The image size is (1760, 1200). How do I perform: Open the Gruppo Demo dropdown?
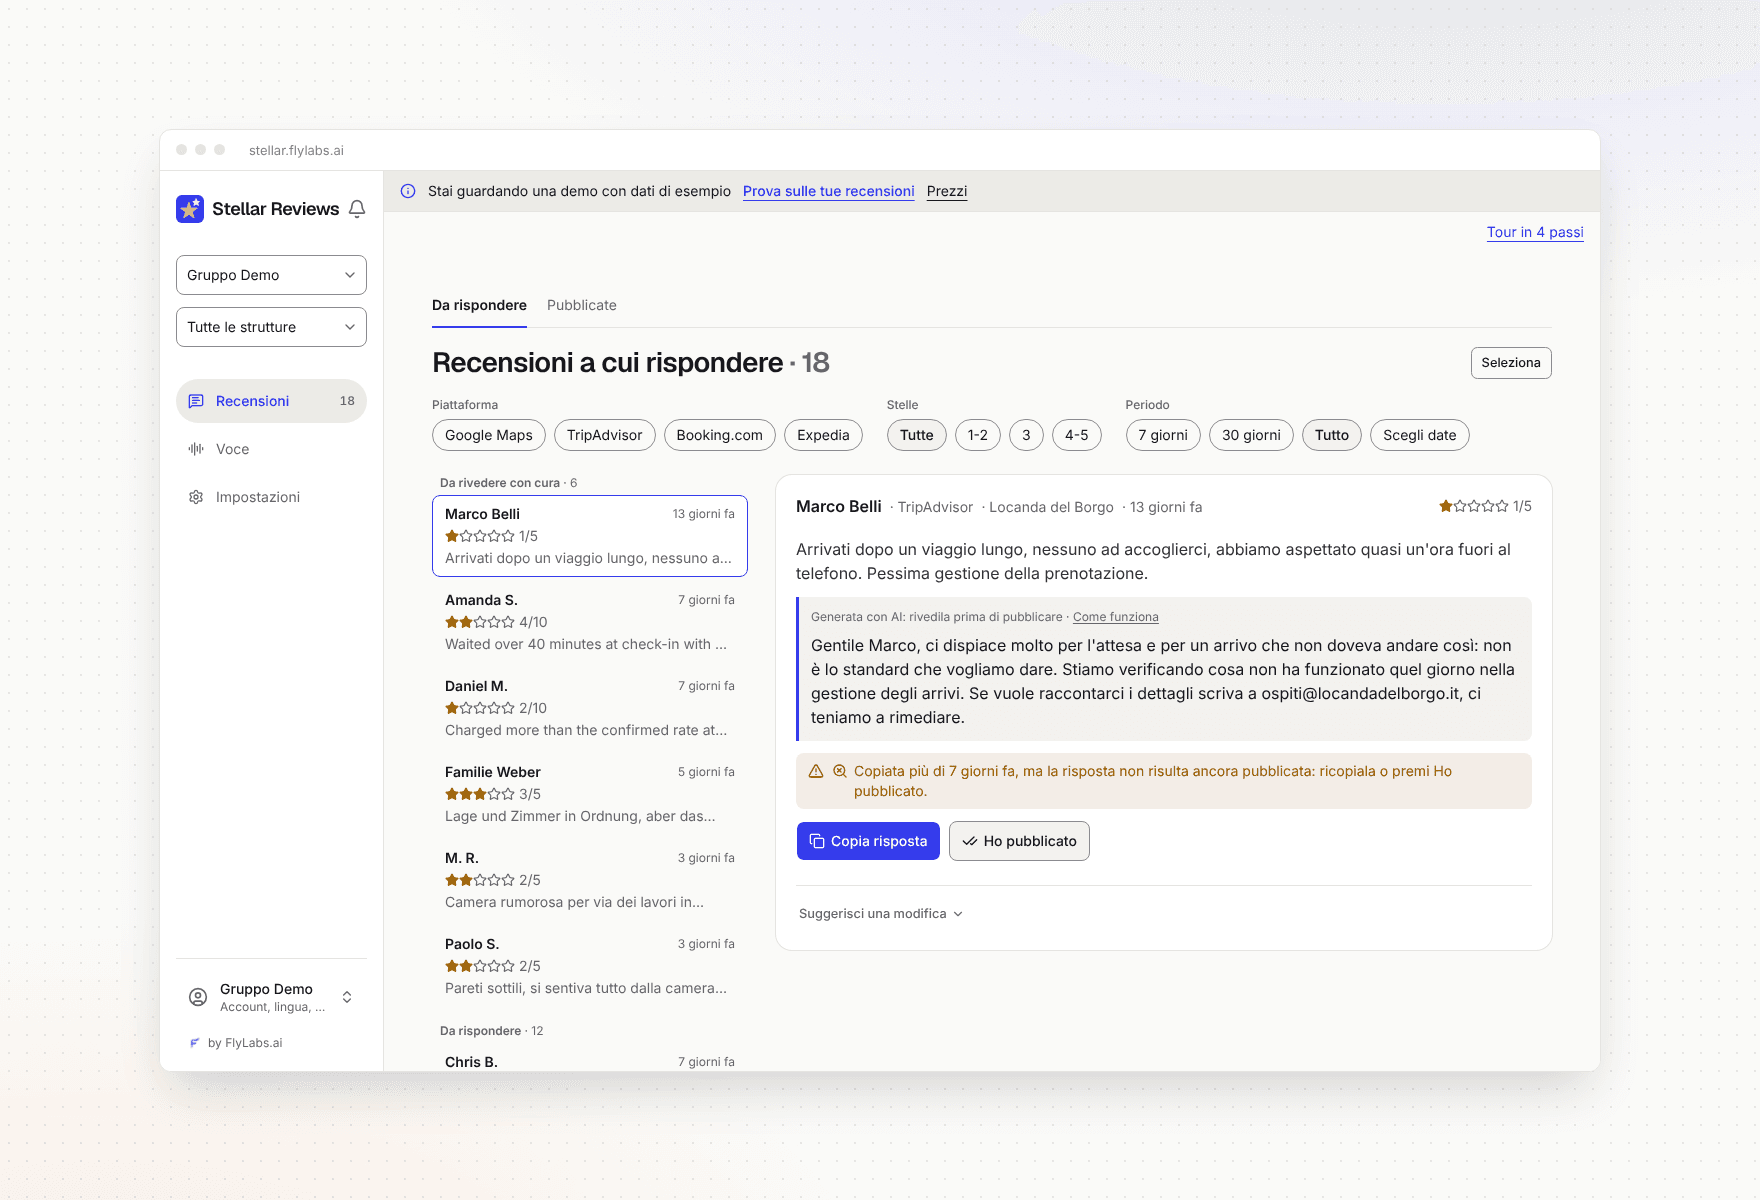point(271,275)
